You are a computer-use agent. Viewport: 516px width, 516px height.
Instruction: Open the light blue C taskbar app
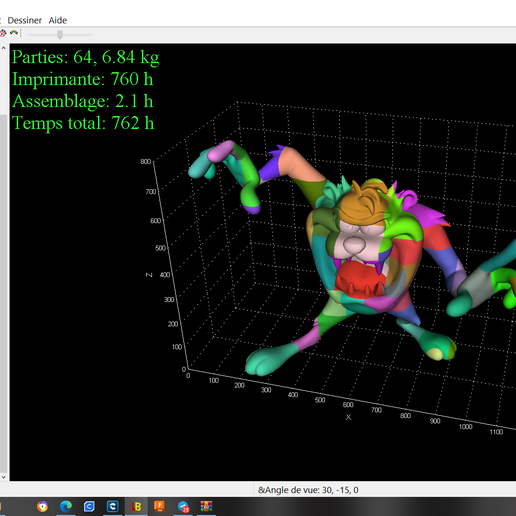coord(89,506)
